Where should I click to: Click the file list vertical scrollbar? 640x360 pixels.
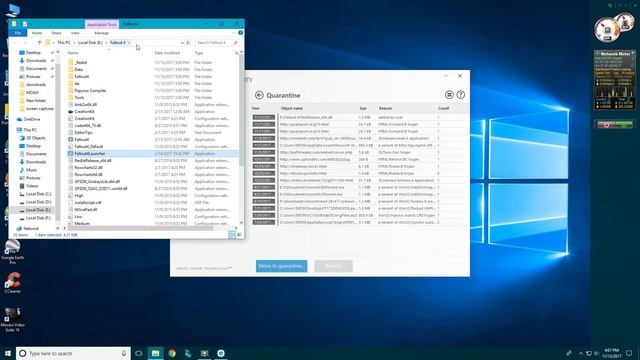pyautogui.click(x=242, y=110)
